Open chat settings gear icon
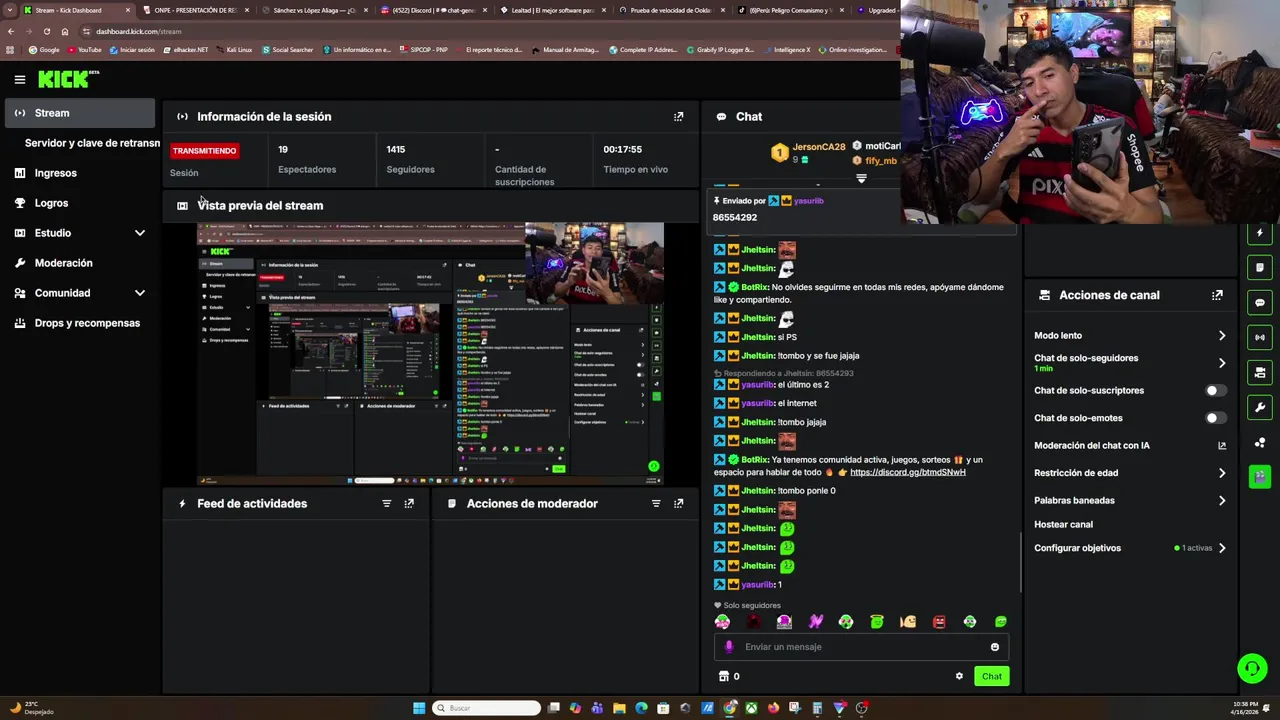This screenshot has width=1280, height=720. pos(959,676)
